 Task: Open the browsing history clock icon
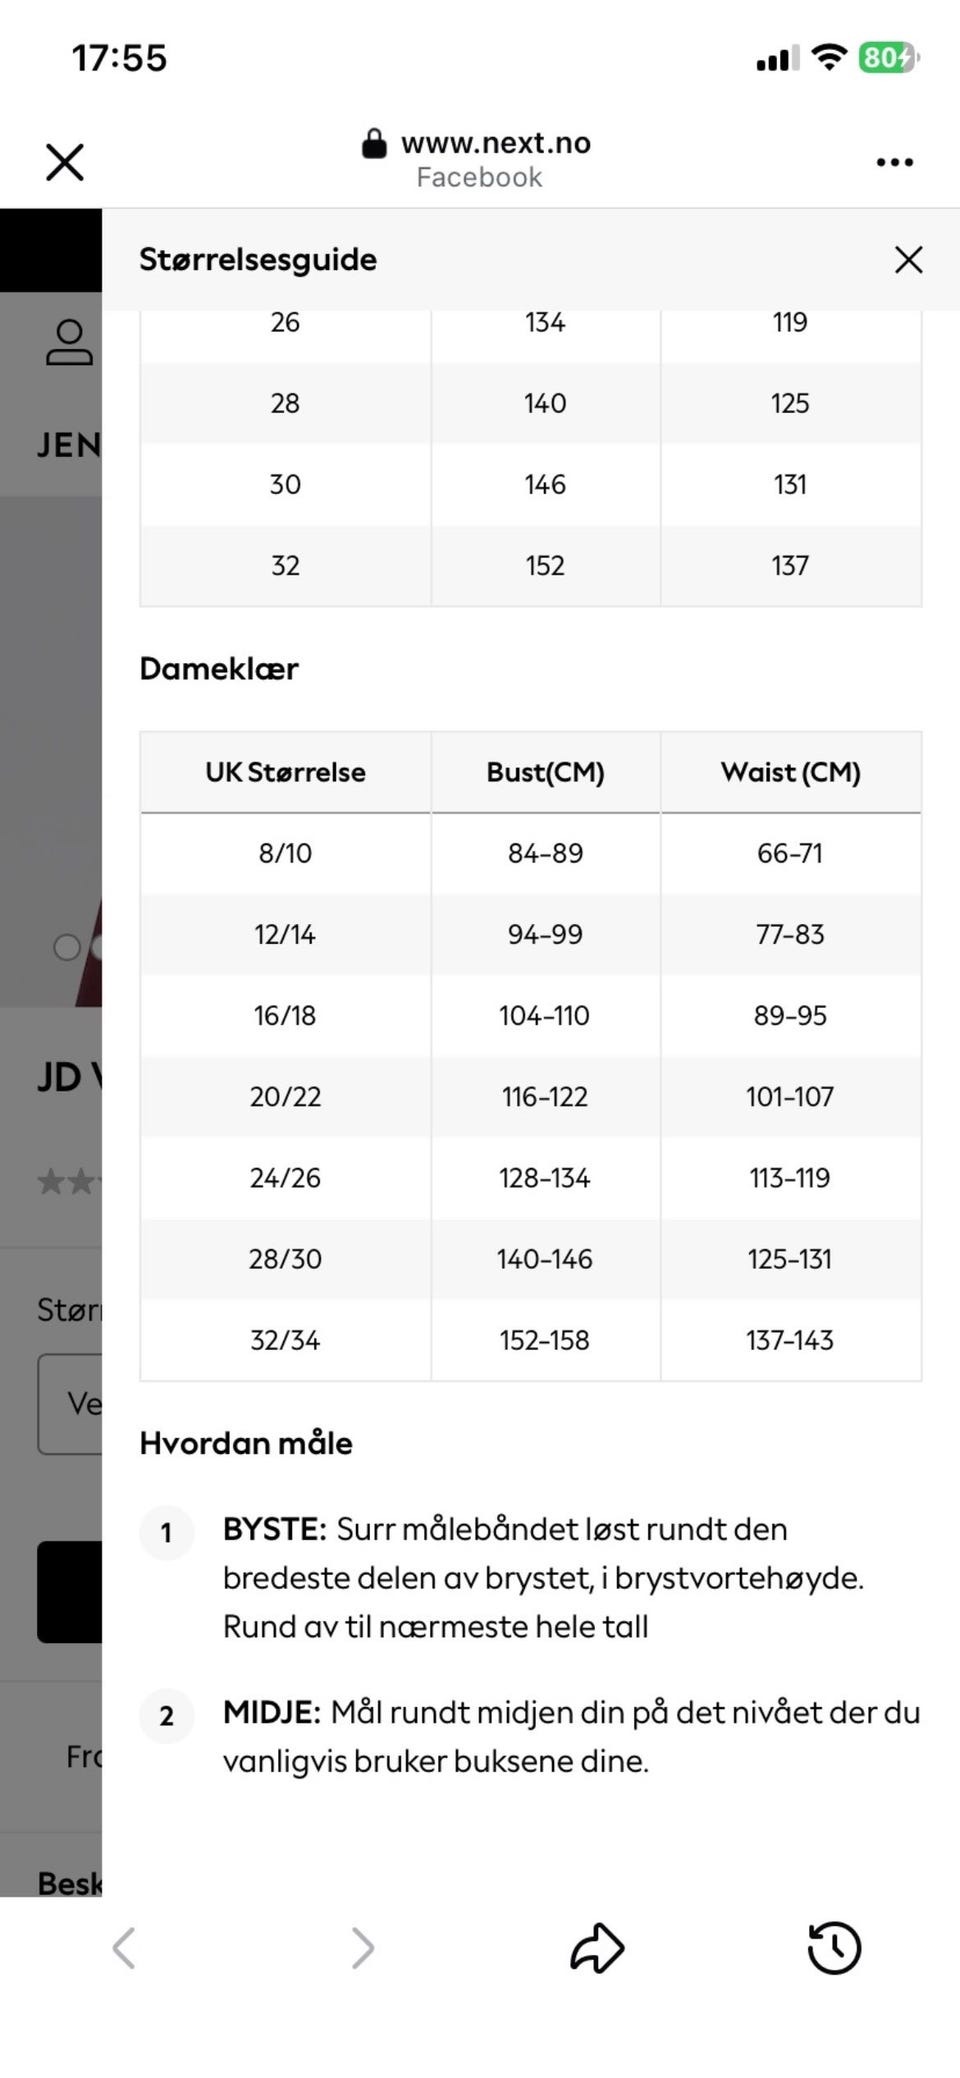pyautogui.click(x=834, y=1948)
